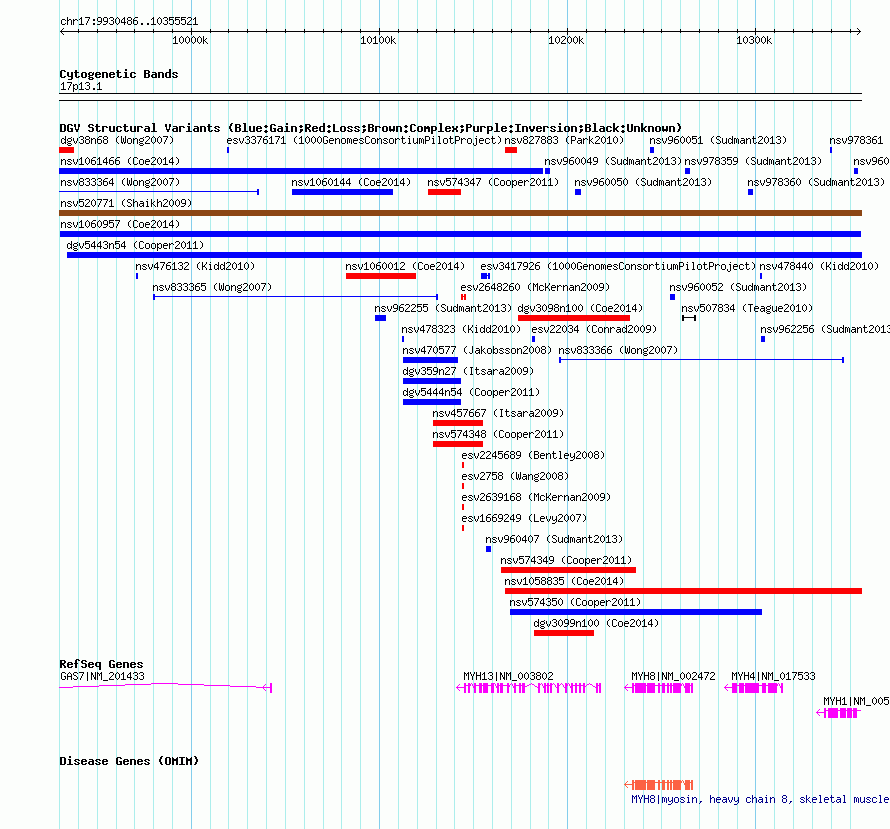Image resolution: width=890 pixels, height=829 pixels.
Task: Click the esv1669249 (Levy2007) label
Action: tap(524, 518)
